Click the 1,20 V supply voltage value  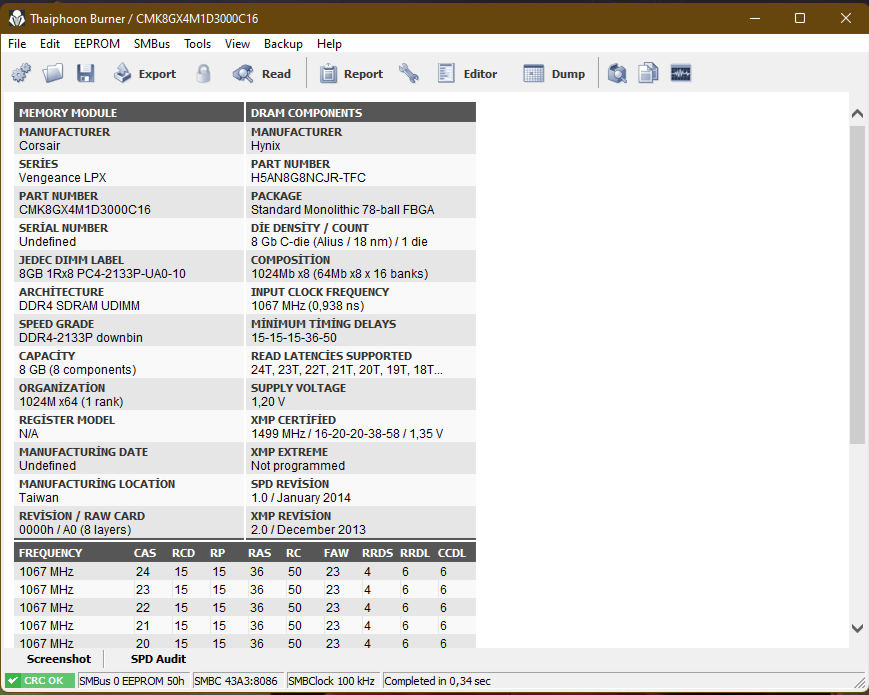[268, 402]
